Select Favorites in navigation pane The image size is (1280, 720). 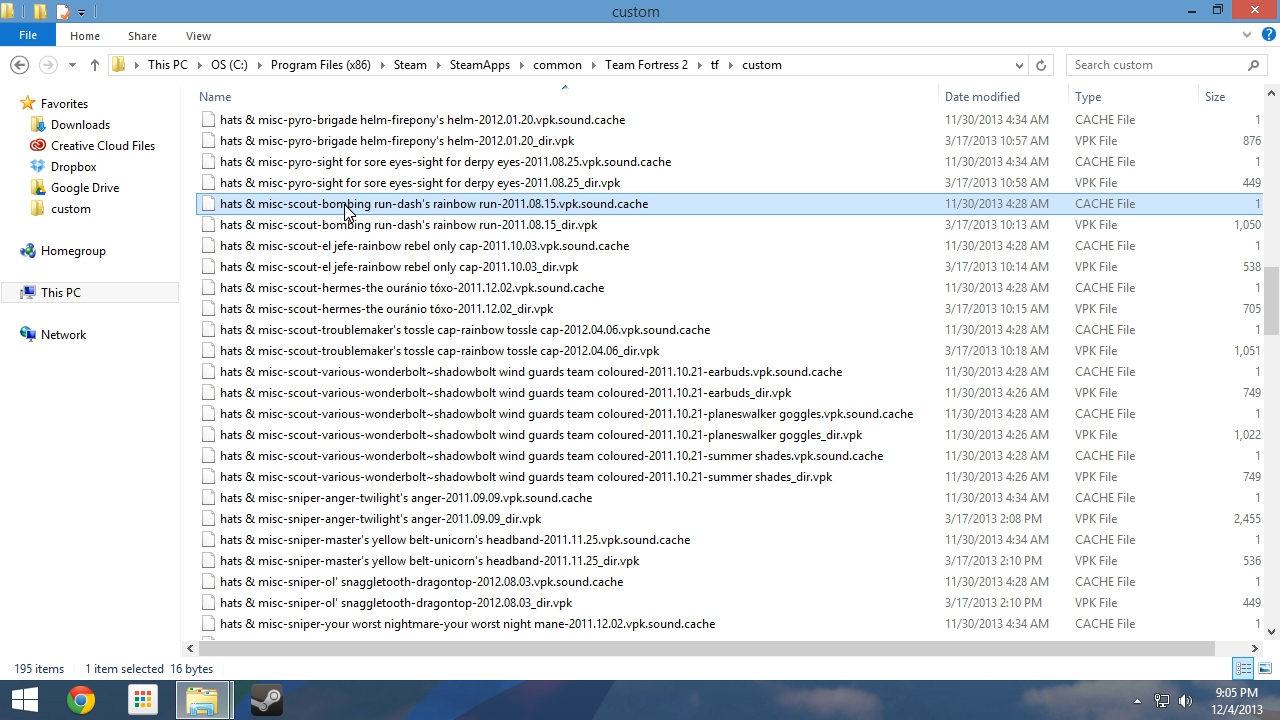(64, 104)
